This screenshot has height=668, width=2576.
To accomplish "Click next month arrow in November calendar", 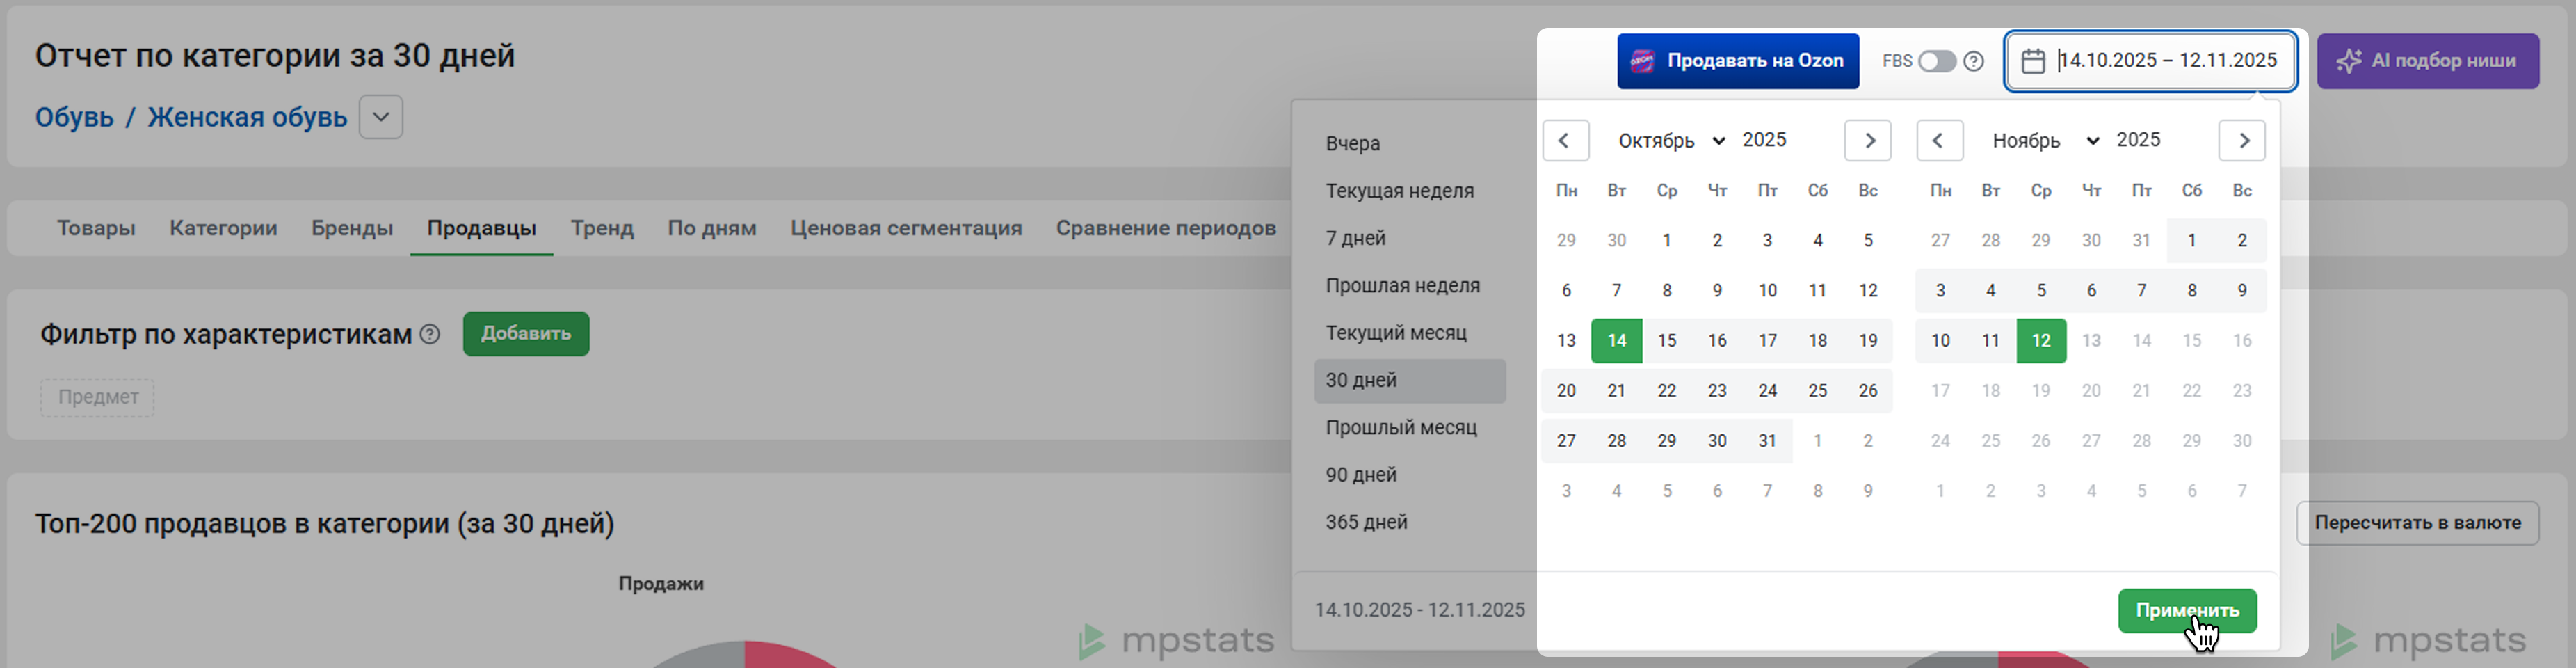I will pyautogui.click(x=2241, y=141).
